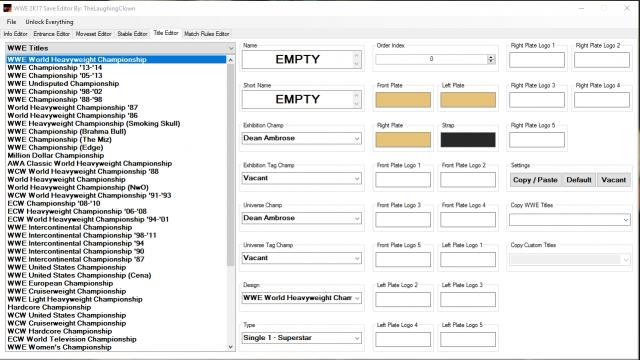Click the Right Plate Logo 2 field

point(602,60)
